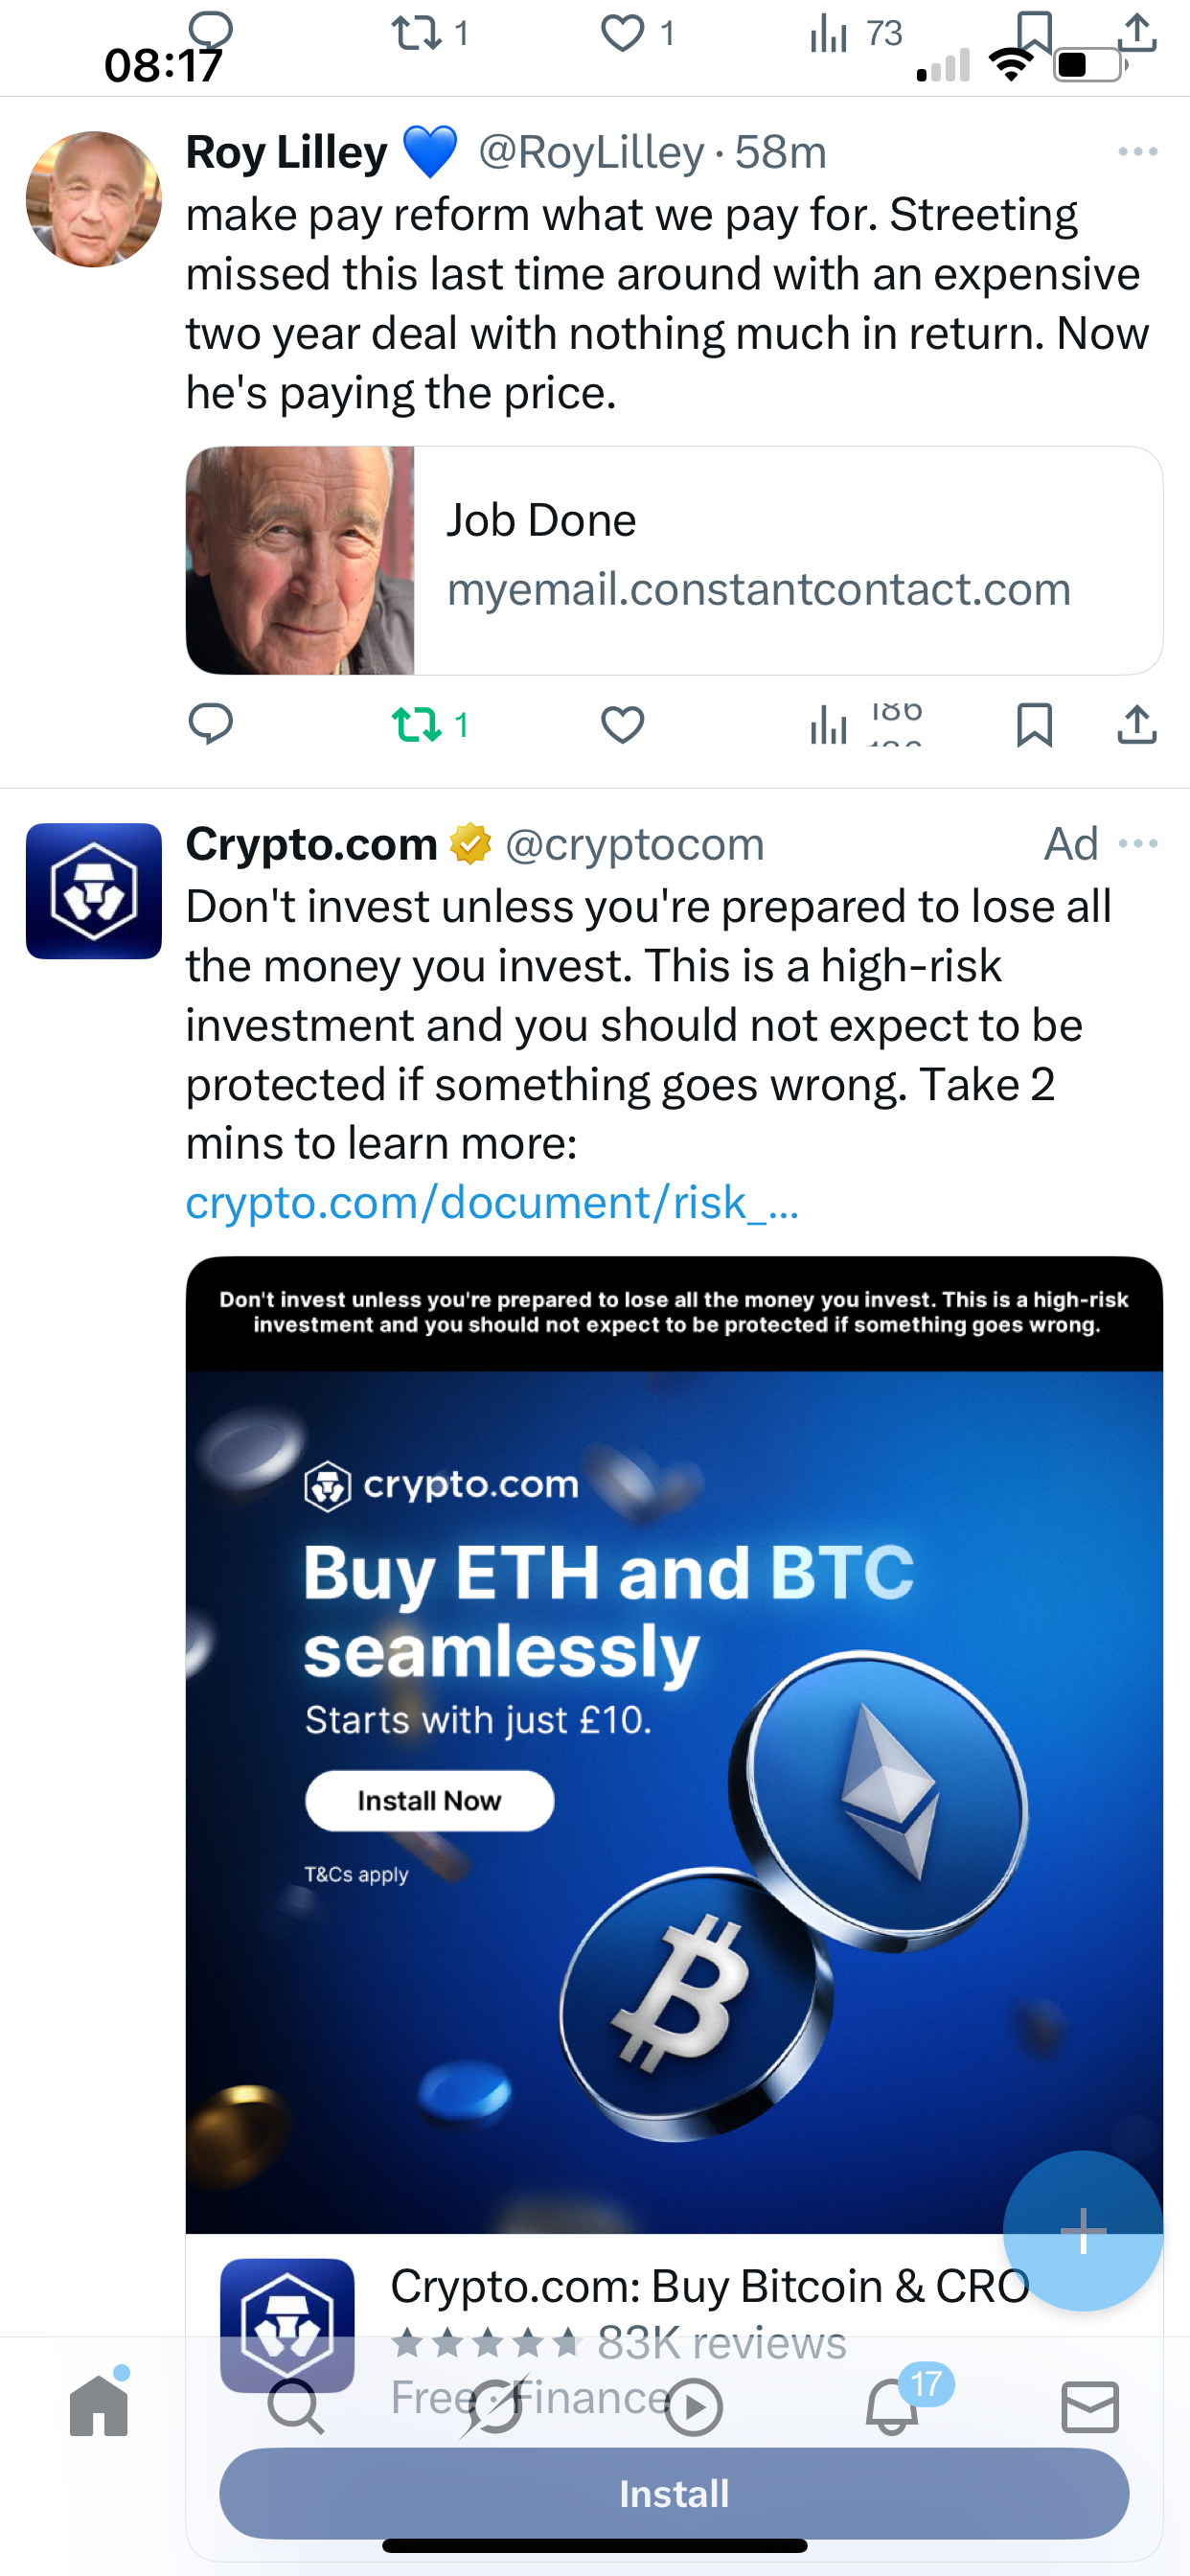
Task: Open Roy Lilley's profile picture
Action: pos(94,199)
